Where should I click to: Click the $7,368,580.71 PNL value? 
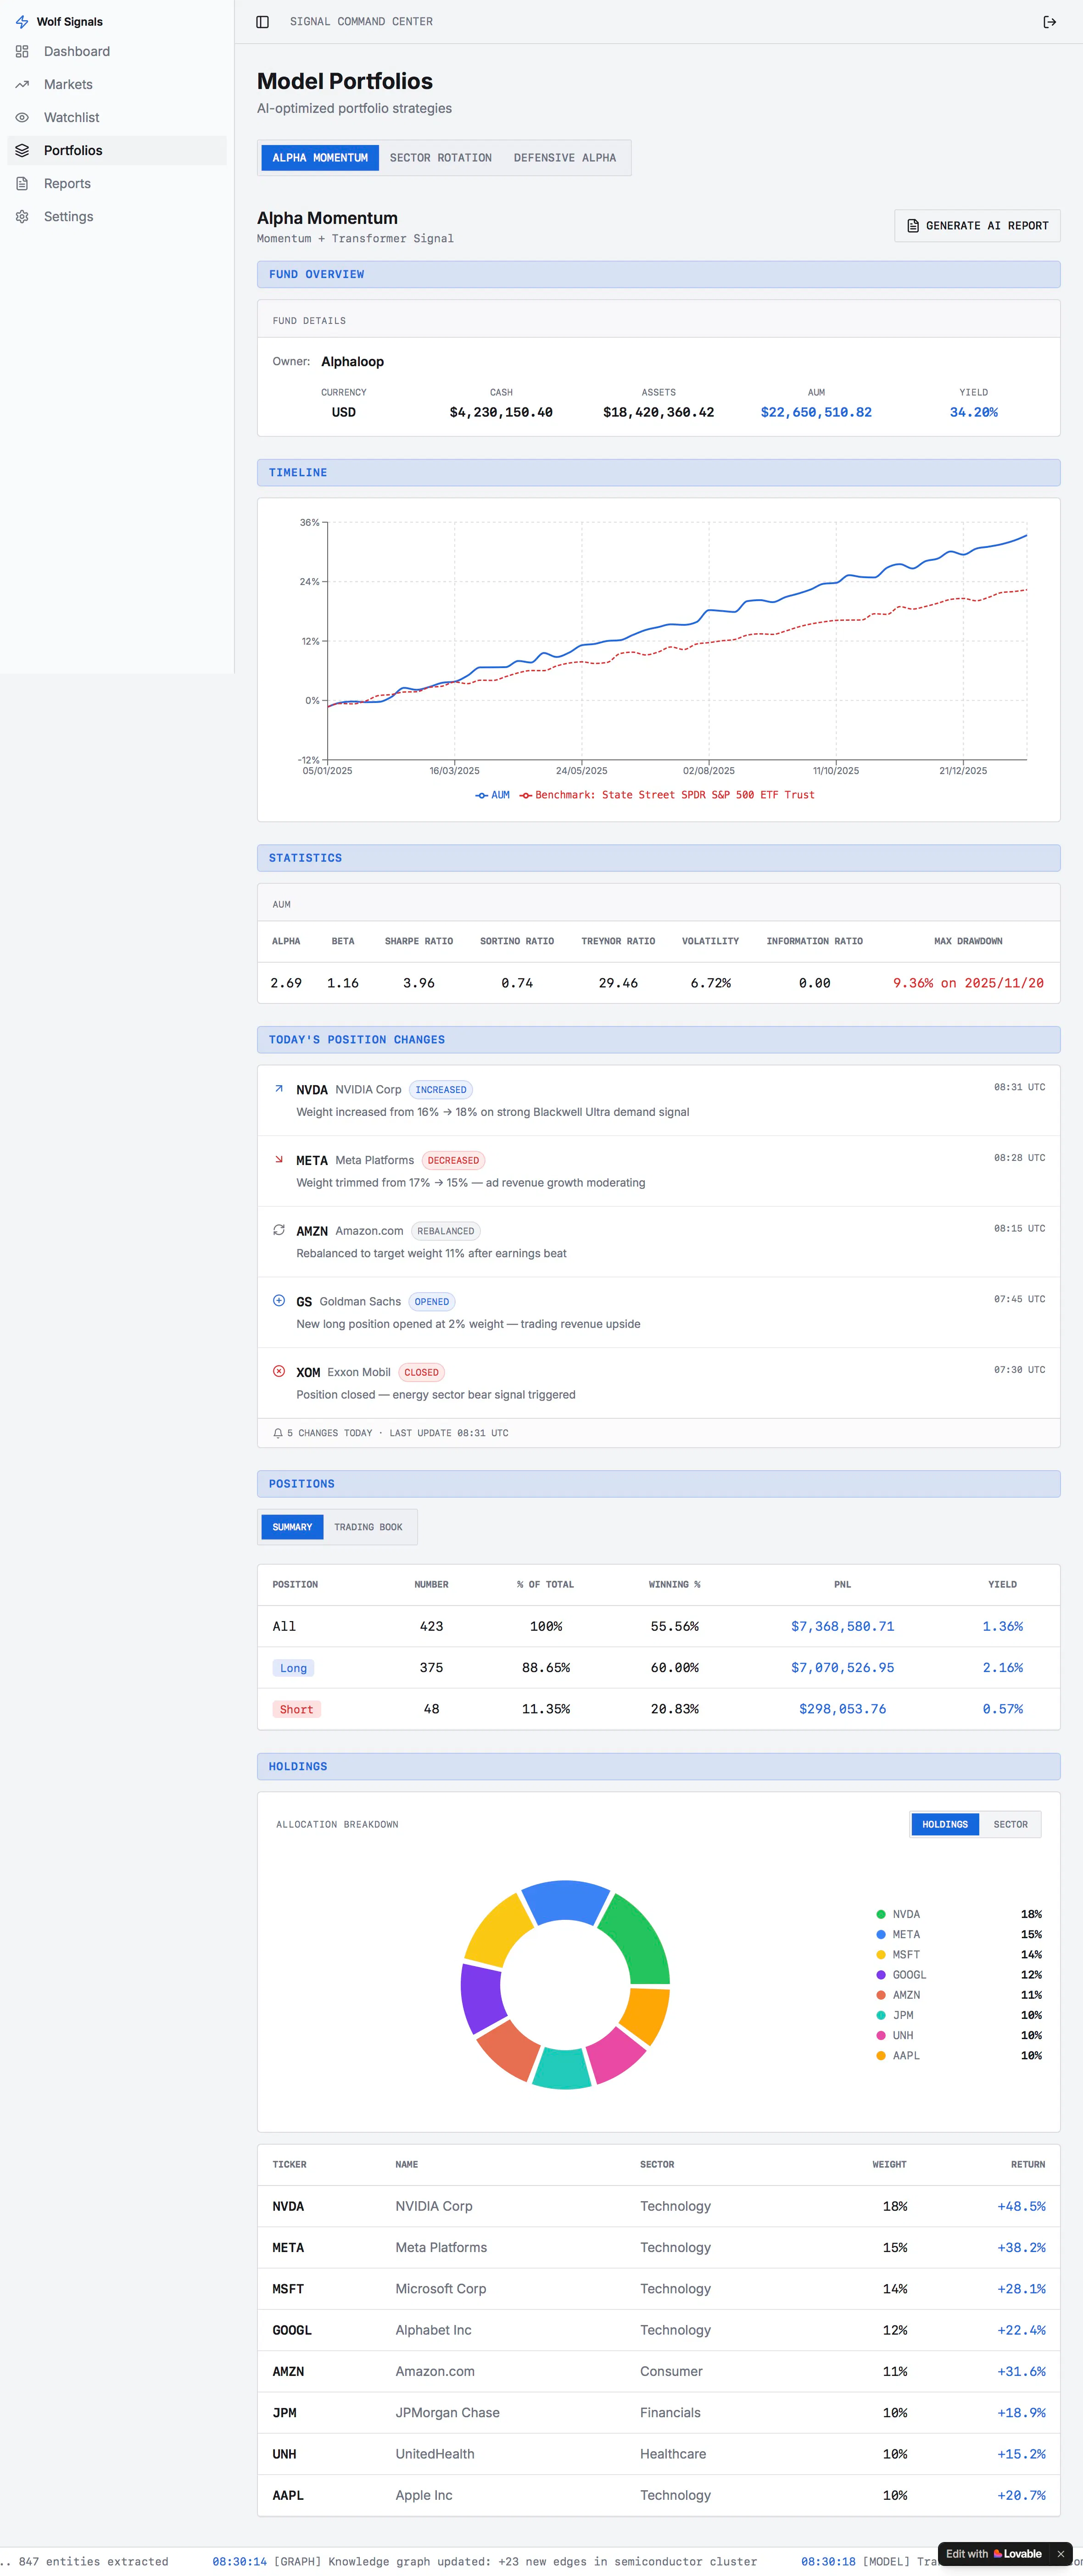pos(842,1626)
